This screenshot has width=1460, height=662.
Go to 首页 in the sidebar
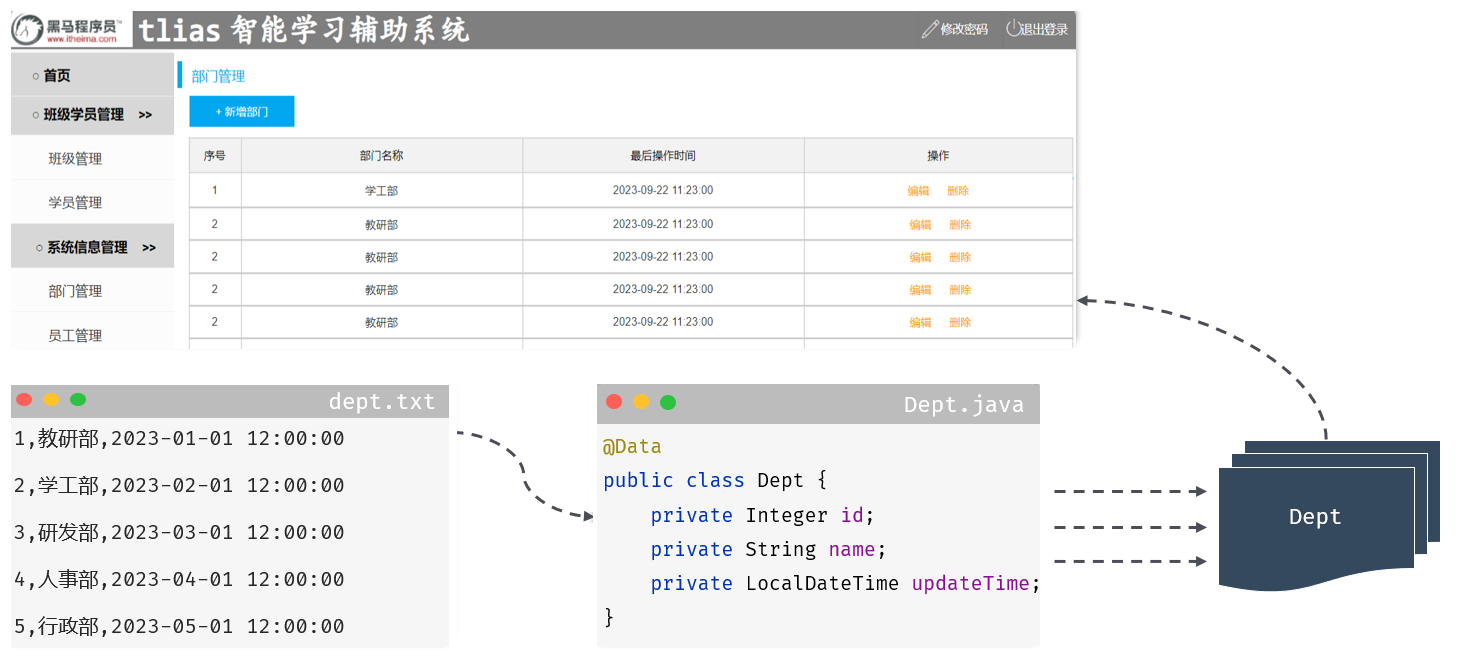(x=57, y=76)
